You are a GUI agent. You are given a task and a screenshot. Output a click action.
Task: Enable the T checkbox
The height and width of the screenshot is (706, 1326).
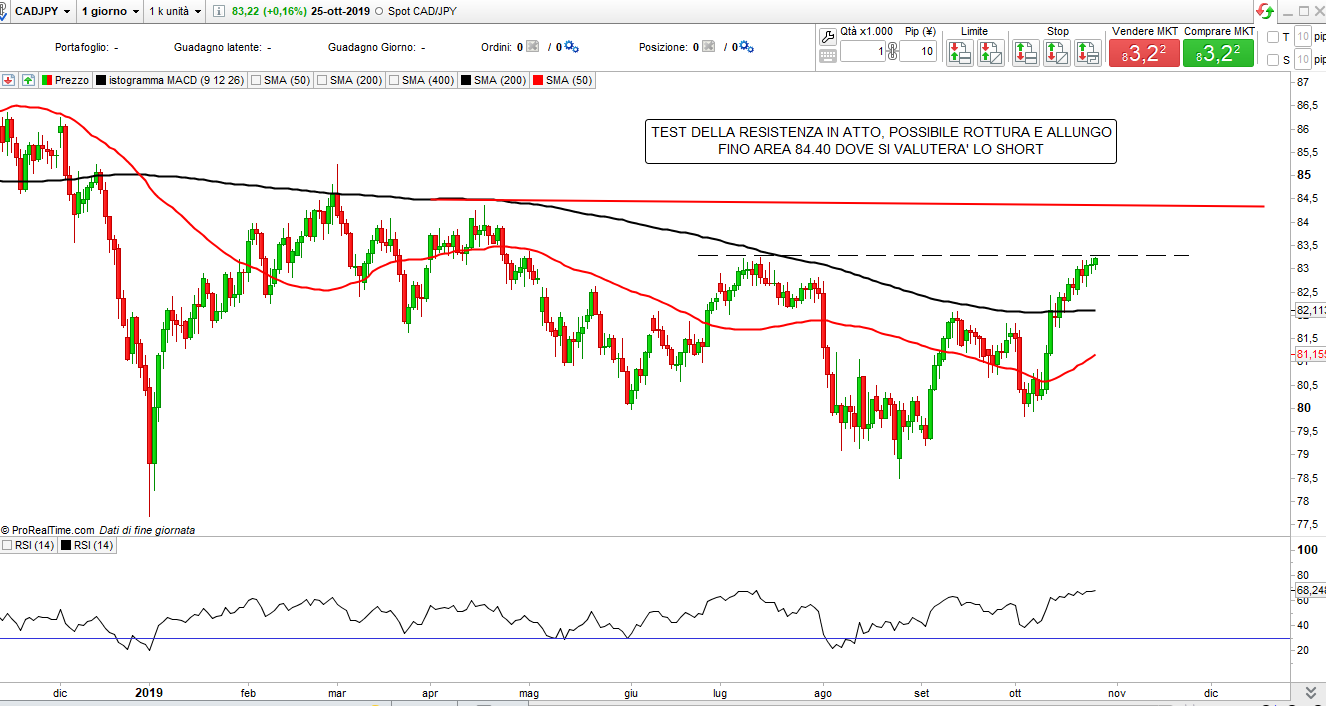1272,37
